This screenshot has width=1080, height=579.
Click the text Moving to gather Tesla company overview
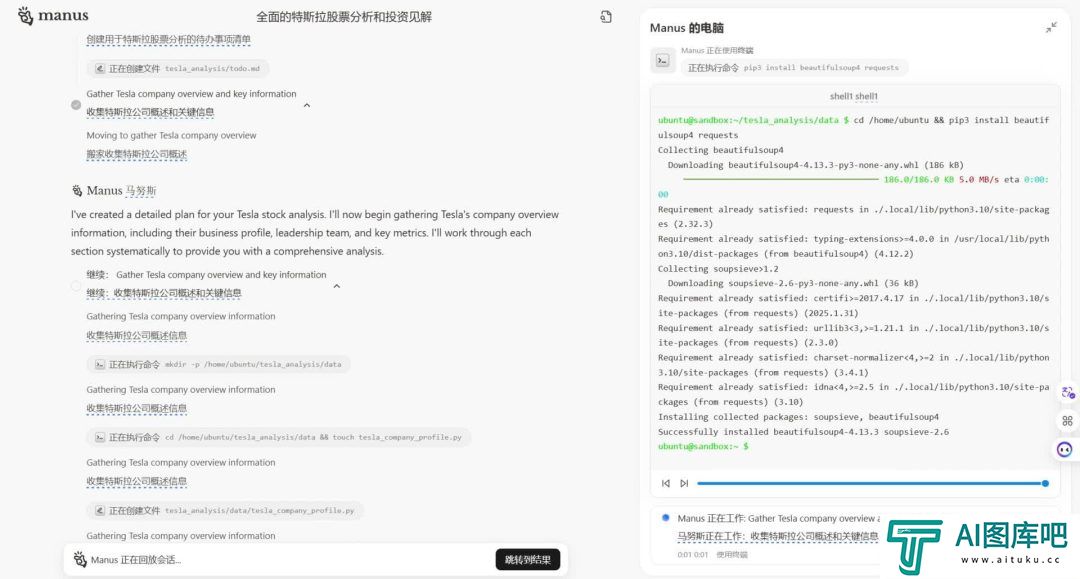click(171, 136)
